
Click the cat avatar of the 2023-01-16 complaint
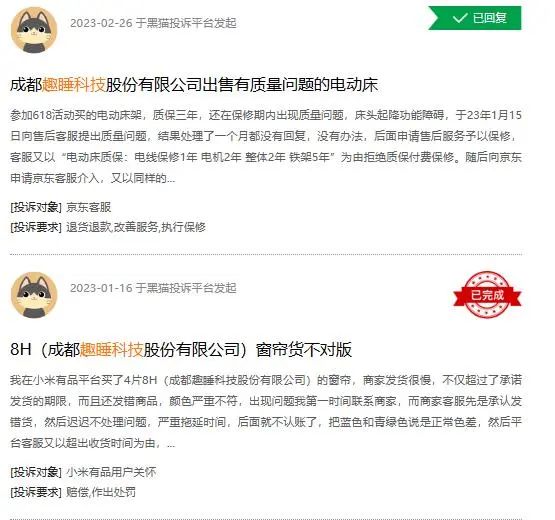(x=34, y=295)
